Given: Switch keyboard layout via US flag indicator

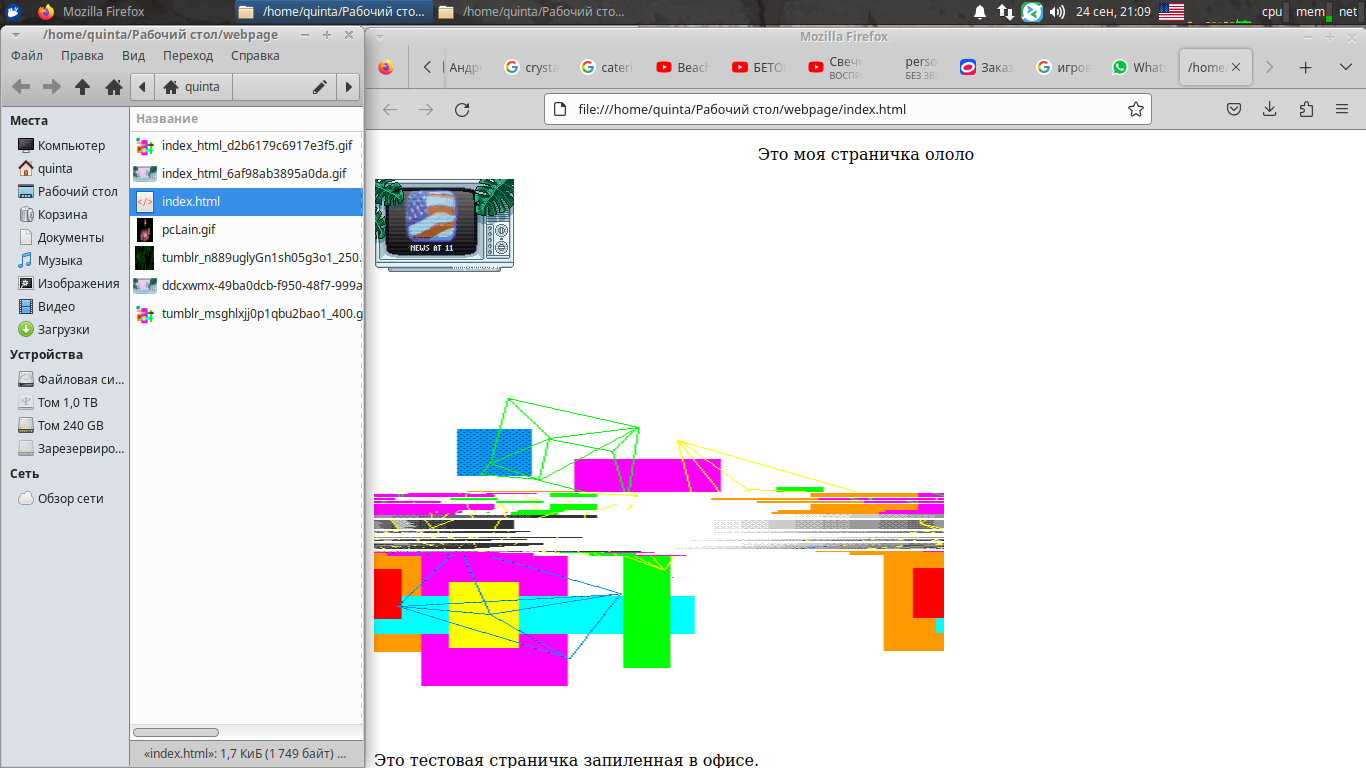Looking at the screenshot, I should (x=1171, y=12).
